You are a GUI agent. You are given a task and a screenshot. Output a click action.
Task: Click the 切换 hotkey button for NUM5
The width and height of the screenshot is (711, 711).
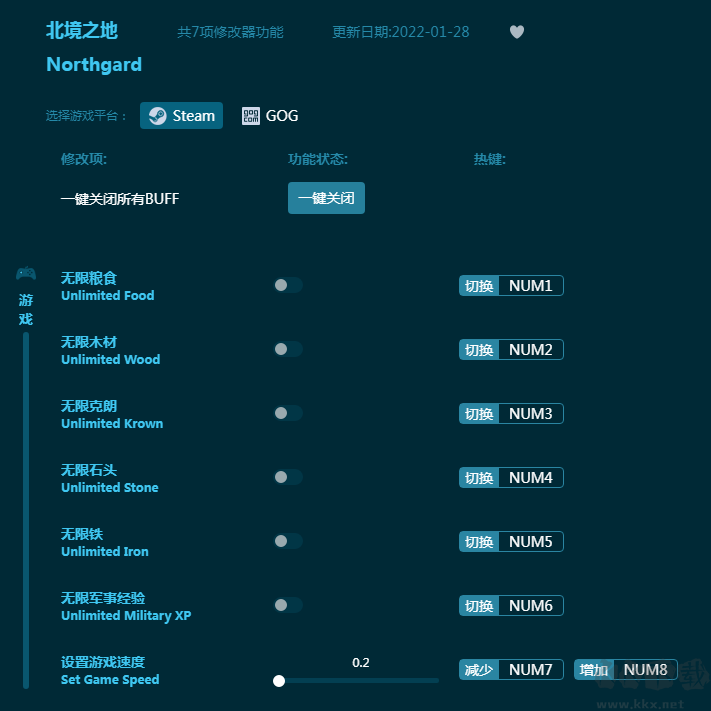(x=479, y=541)
